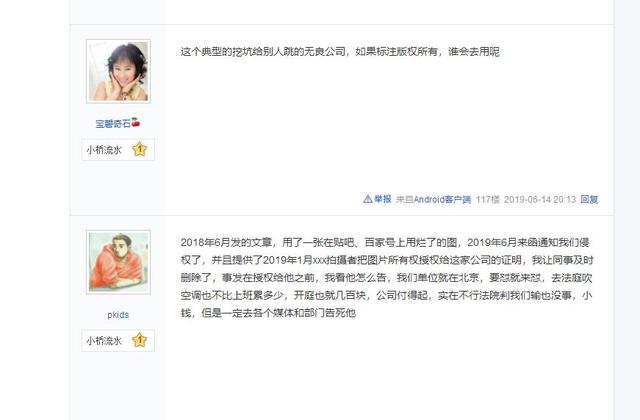Click 小桥流水 rank label under 宝馨奇石
This screenshot has width=640, height=420.
tap(104, 150)
